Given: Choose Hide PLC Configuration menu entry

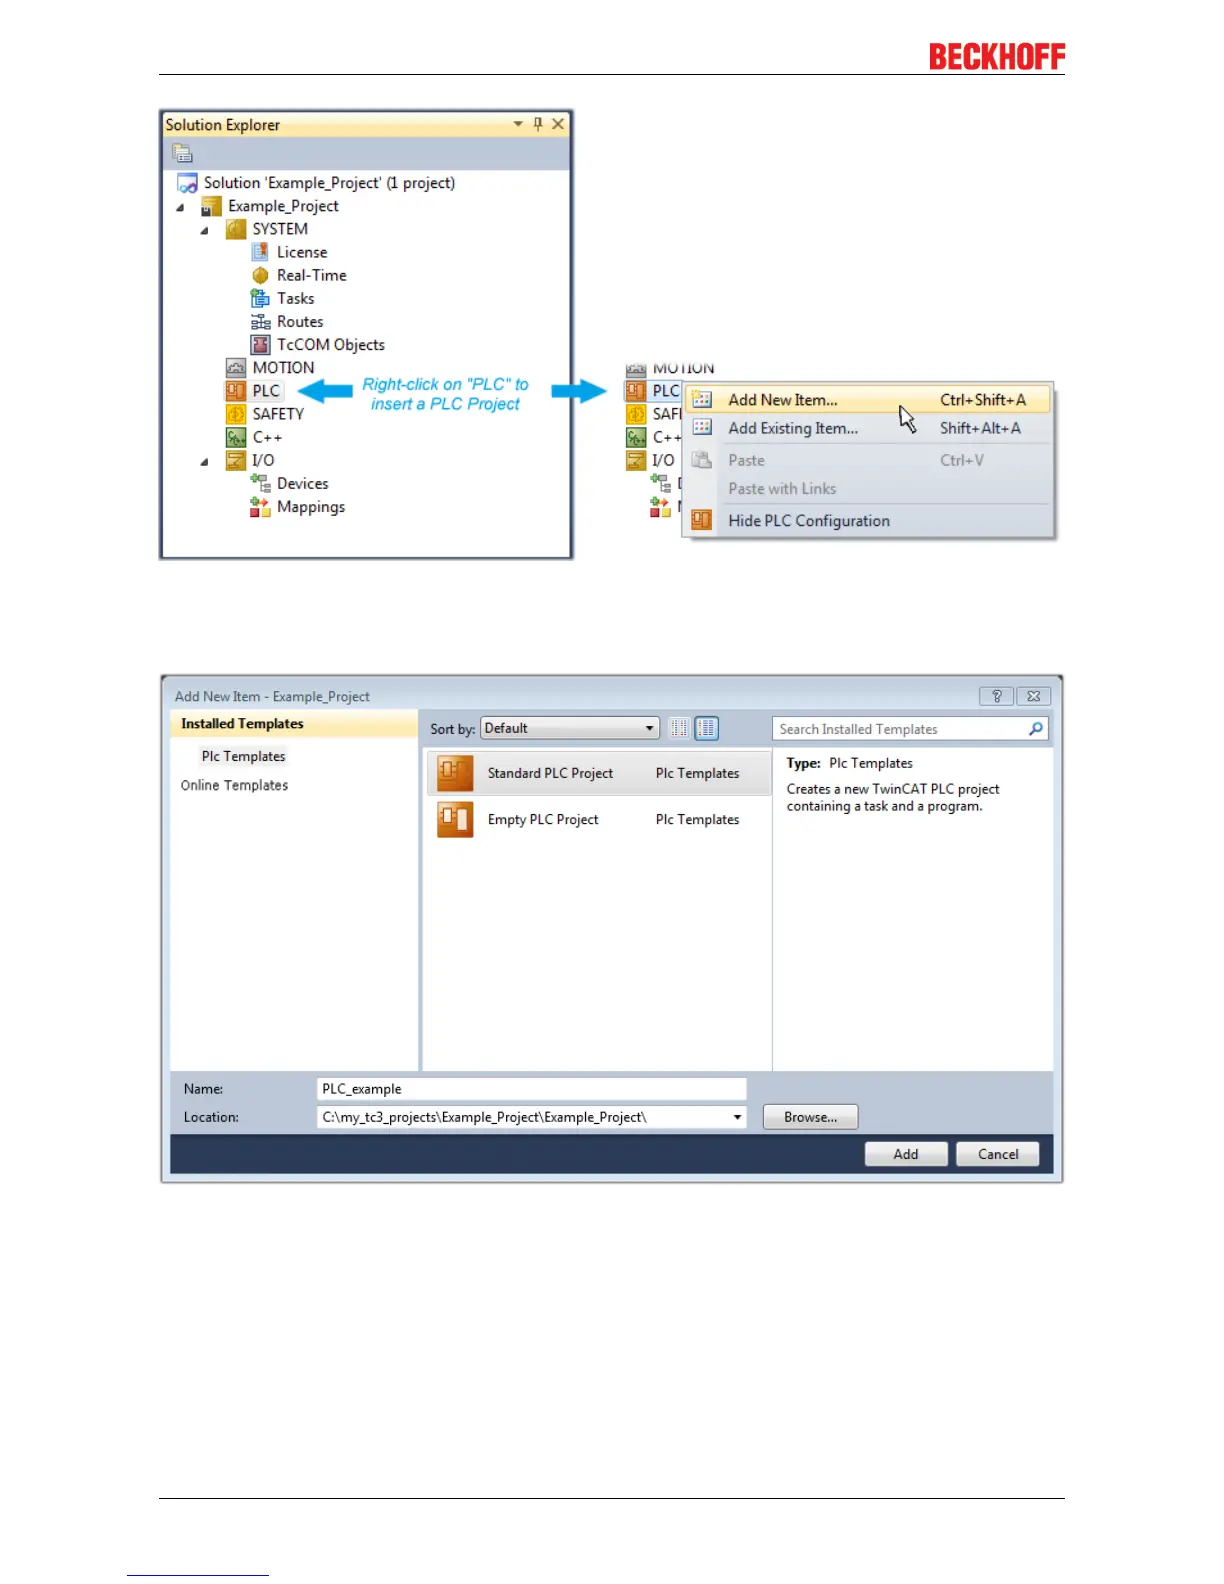Looking at the screenshot, I should coord(870,520).
